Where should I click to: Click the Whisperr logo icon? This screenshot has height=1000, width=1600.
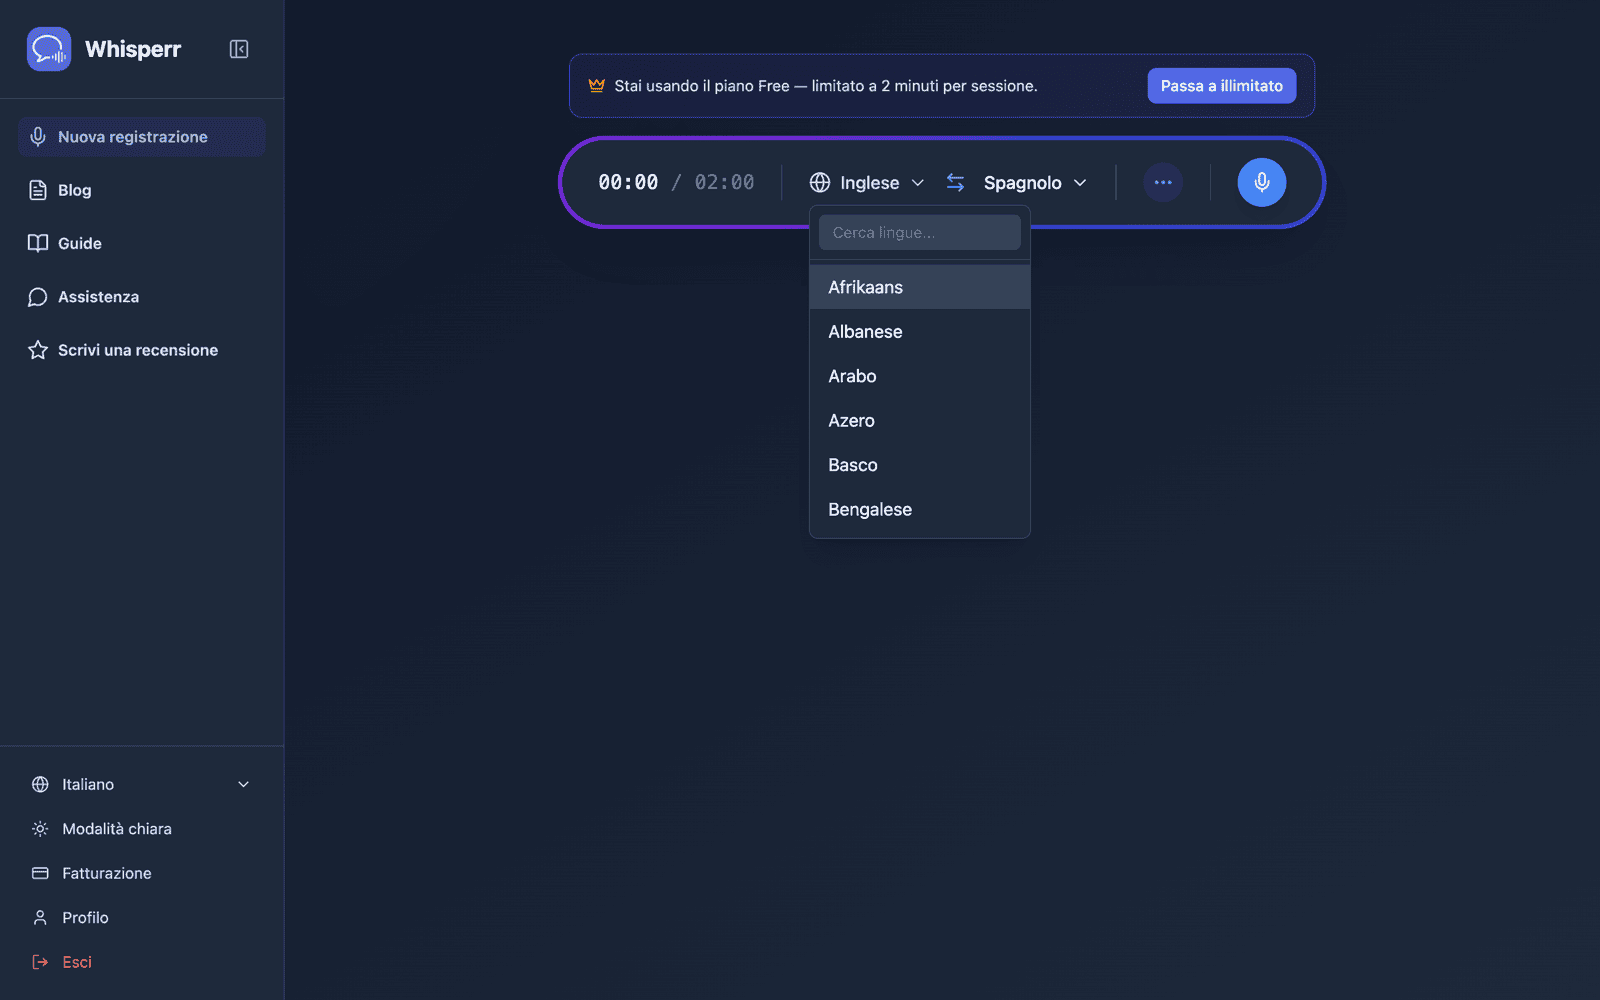pos(49,49)
